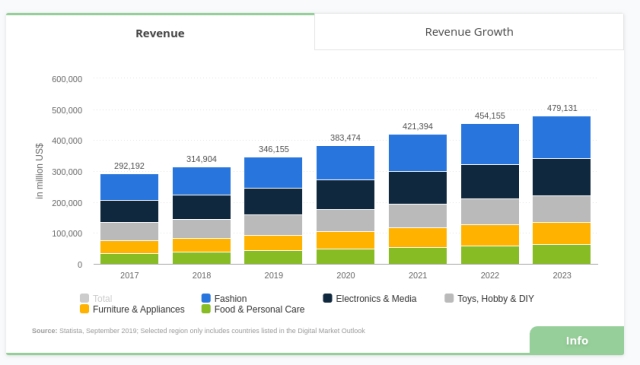Click the 479,131 total label above 2023

click(x=562, y=108)
